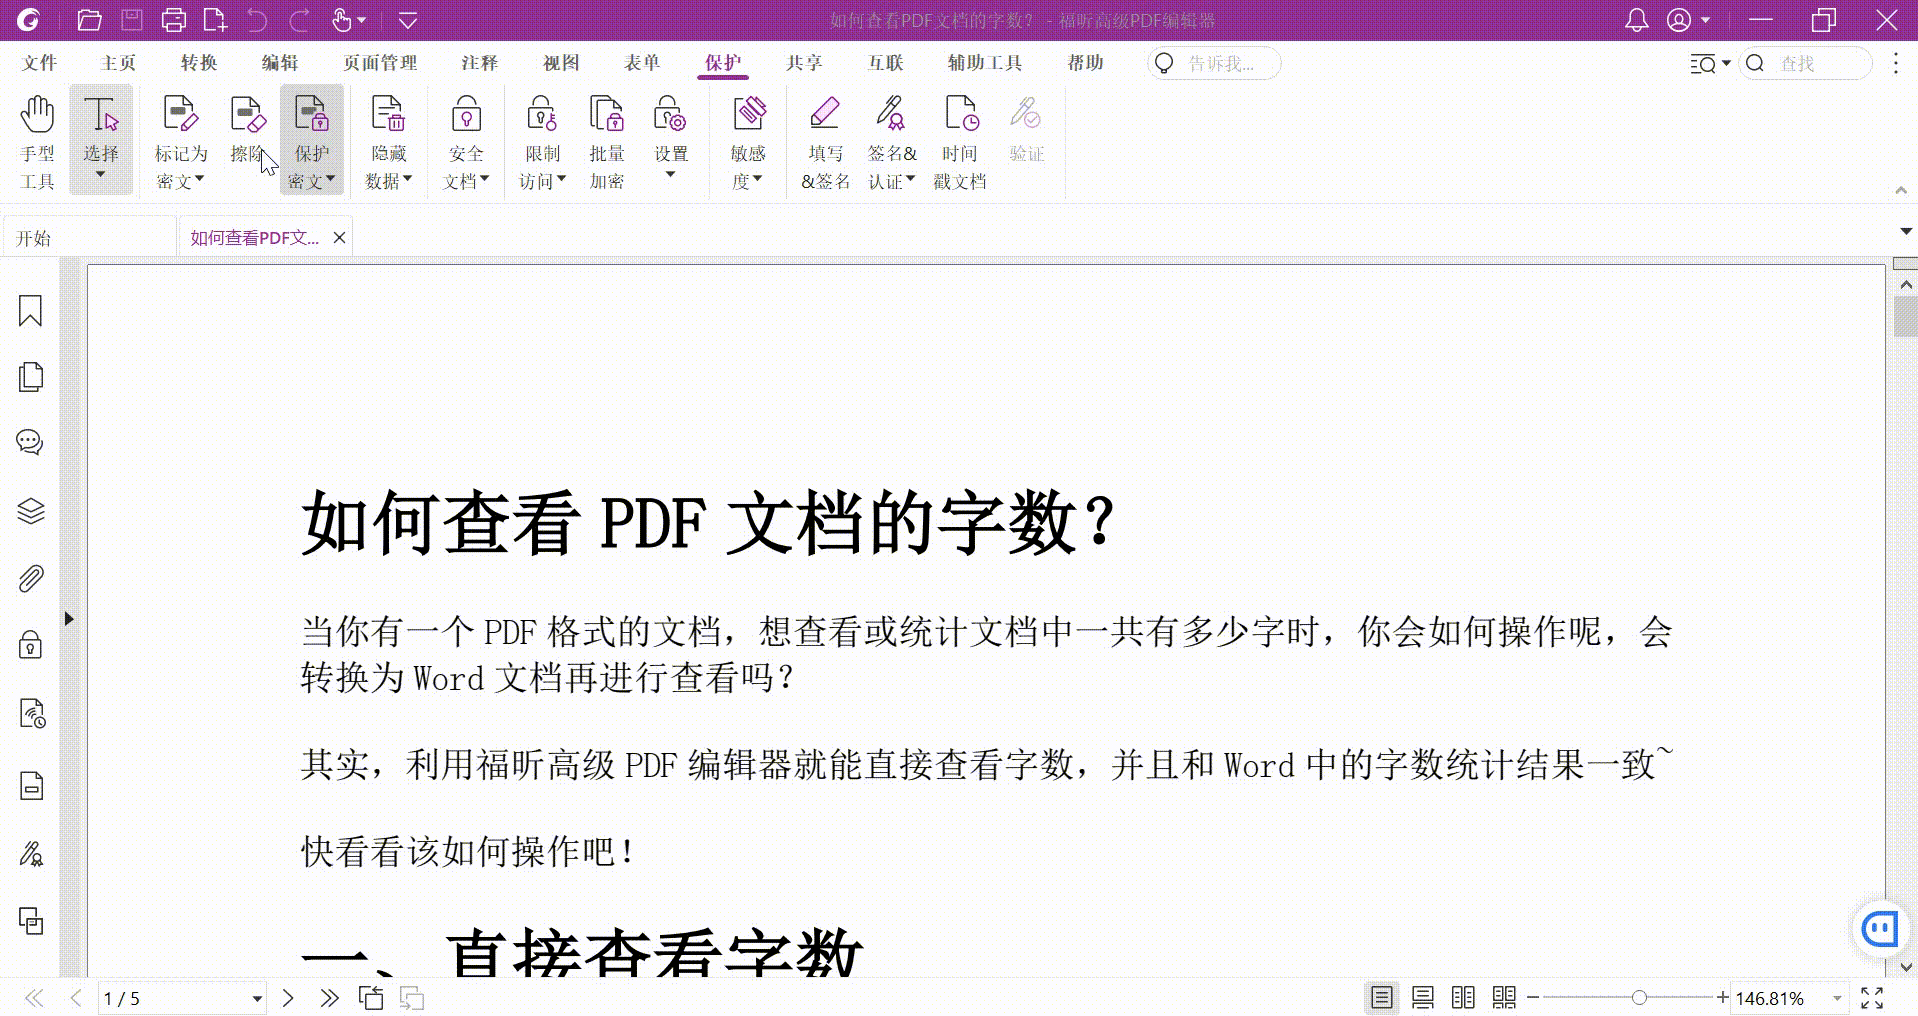Switch to the 注释 ribbon tab

coord(479,62)
